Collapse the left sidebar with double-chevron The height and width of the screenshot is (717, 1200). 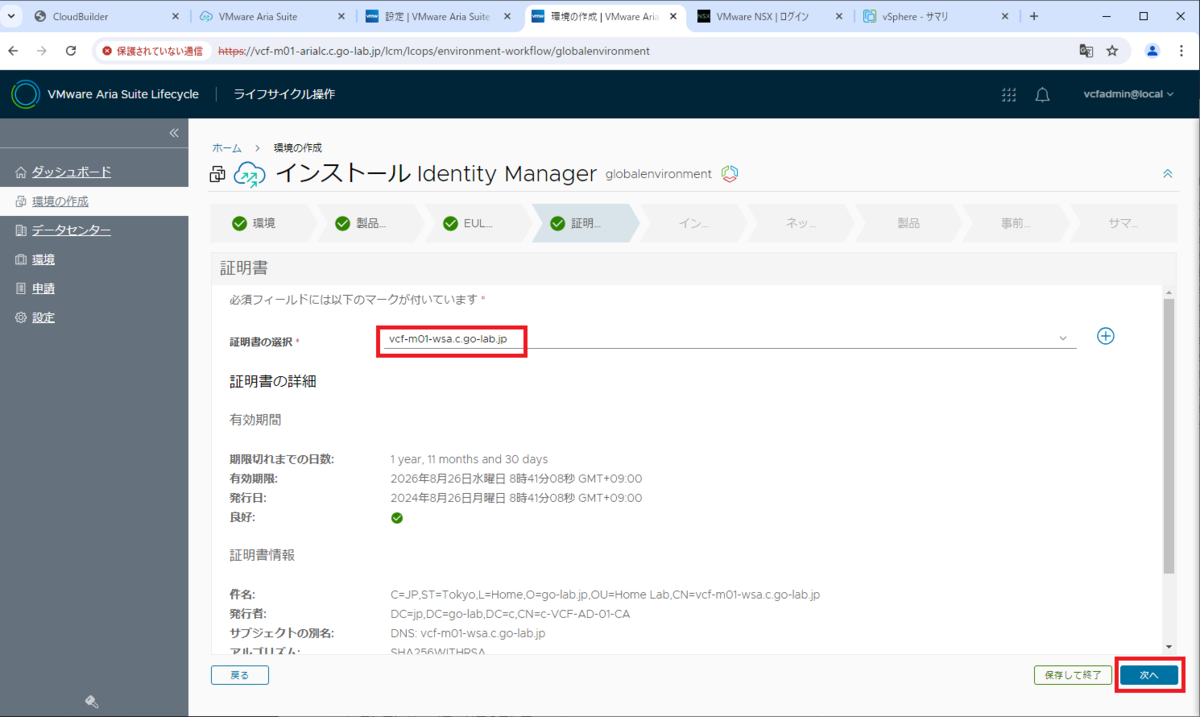click(x=173, y=133)
